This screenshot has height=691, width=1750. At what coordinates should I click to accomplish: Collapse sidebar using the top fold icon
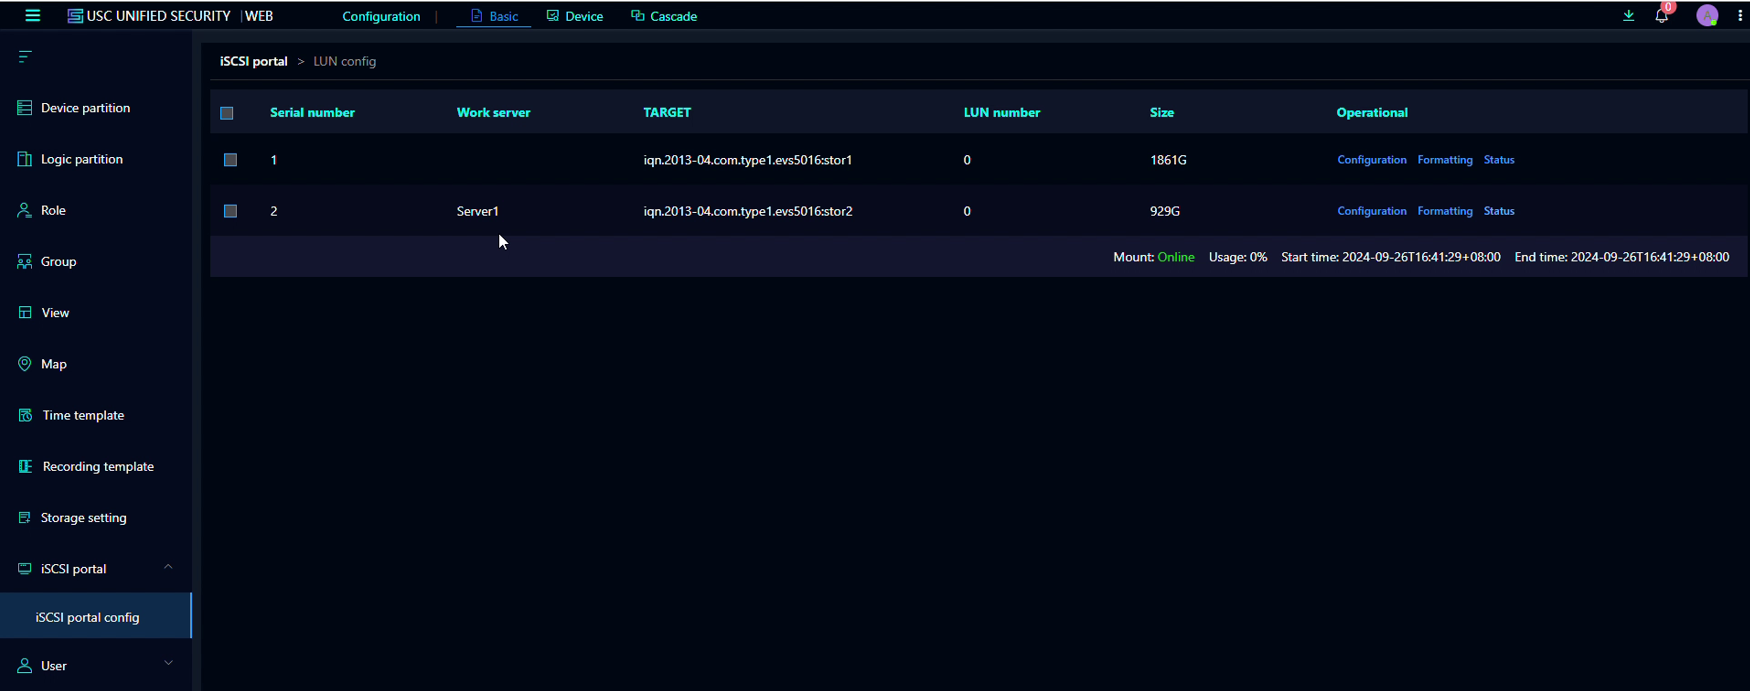click(25, 57)
